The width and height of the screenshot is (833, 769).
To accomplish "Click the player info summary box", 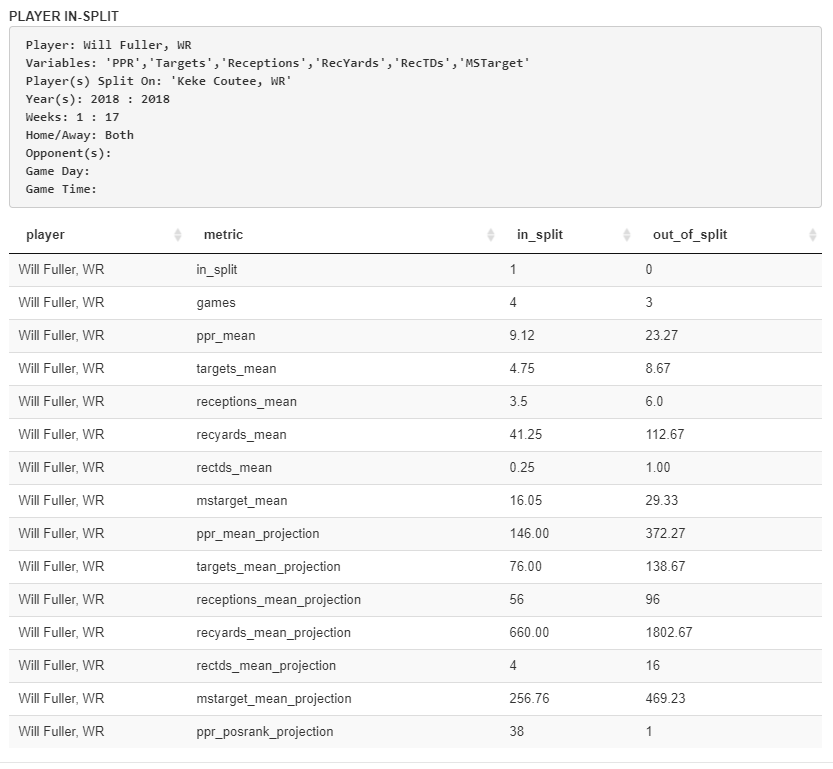I will click(415, 117).
